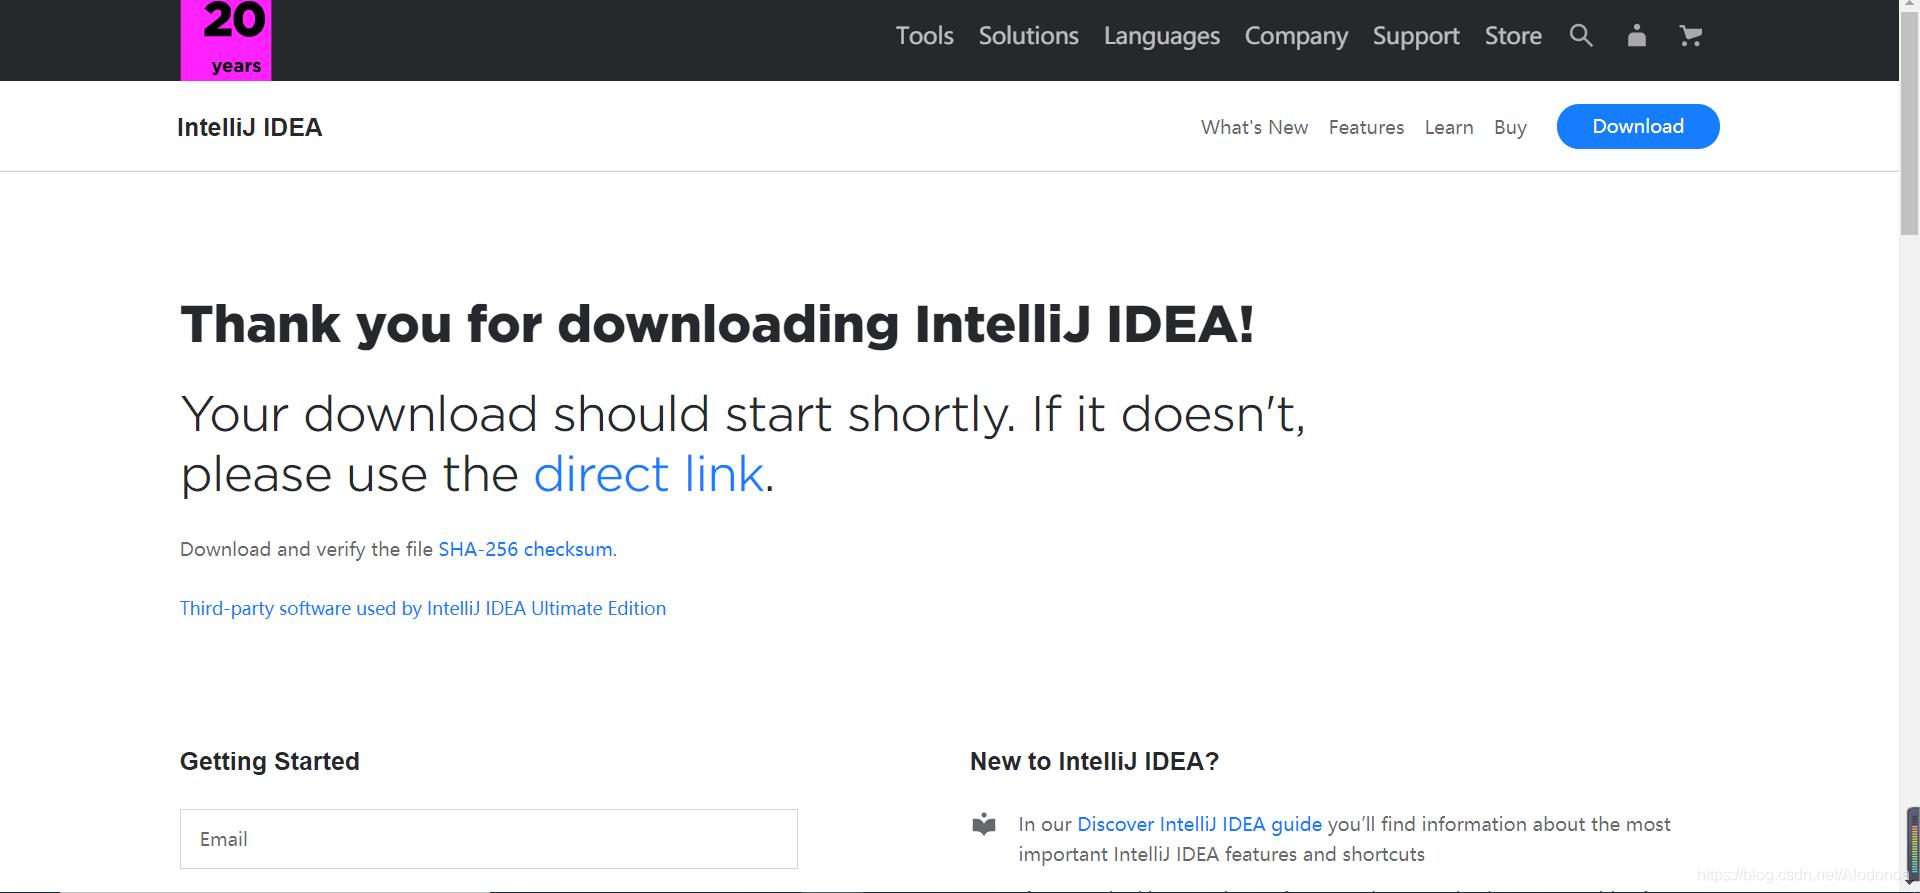Click the JetBrains 20 years logo
Screen dimensions: 1920x893
226,40
